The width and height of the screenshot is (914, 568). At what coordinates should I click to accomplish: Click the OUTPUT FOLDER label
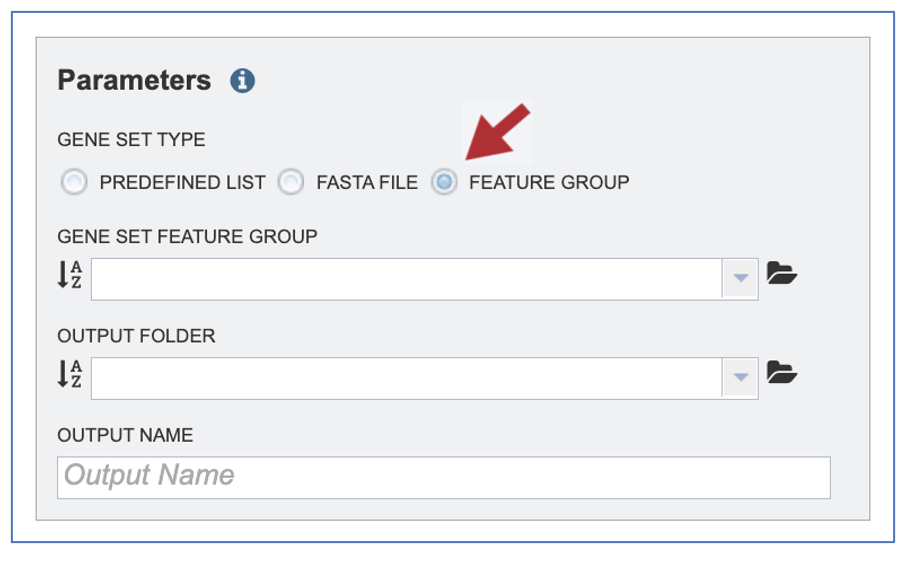pyautogui.click(x=136, y=336)
